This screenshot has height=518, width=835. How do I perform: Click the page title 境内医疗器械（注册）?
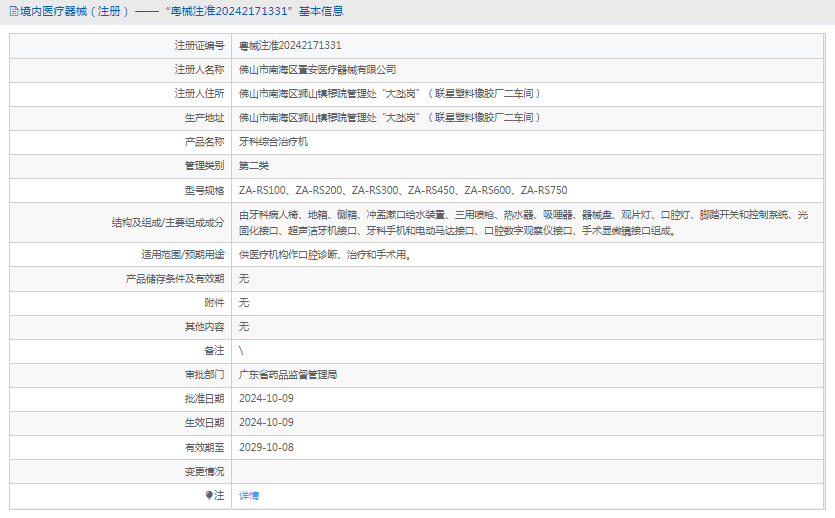tap(75, 11)
